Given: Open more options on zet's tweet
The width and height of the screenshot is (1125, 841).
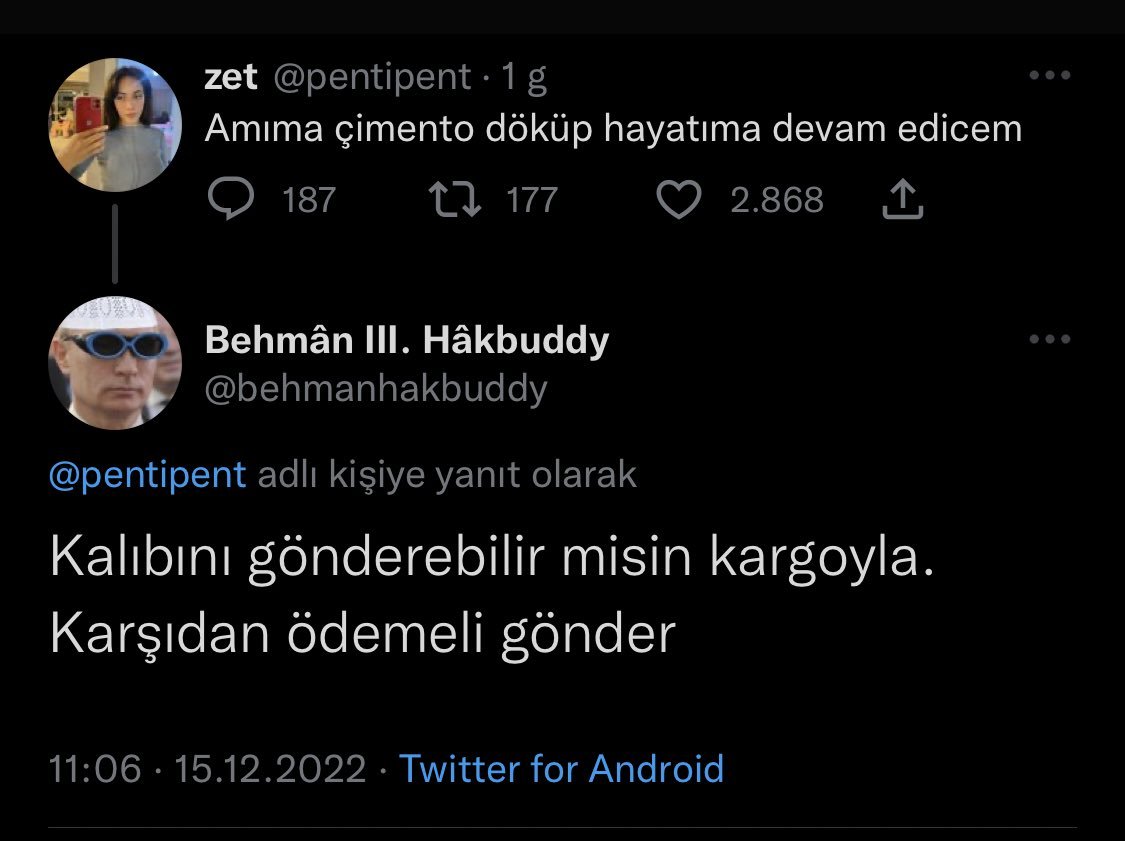Looking at the screenshot, I should (1049, 76).
